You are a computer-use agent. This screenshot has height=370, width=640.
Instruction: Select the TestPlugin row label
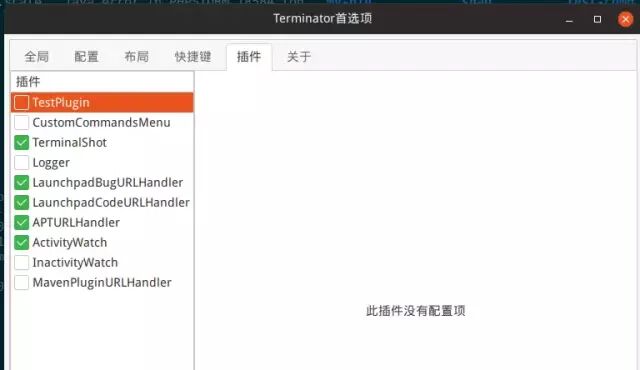point(61,103)
